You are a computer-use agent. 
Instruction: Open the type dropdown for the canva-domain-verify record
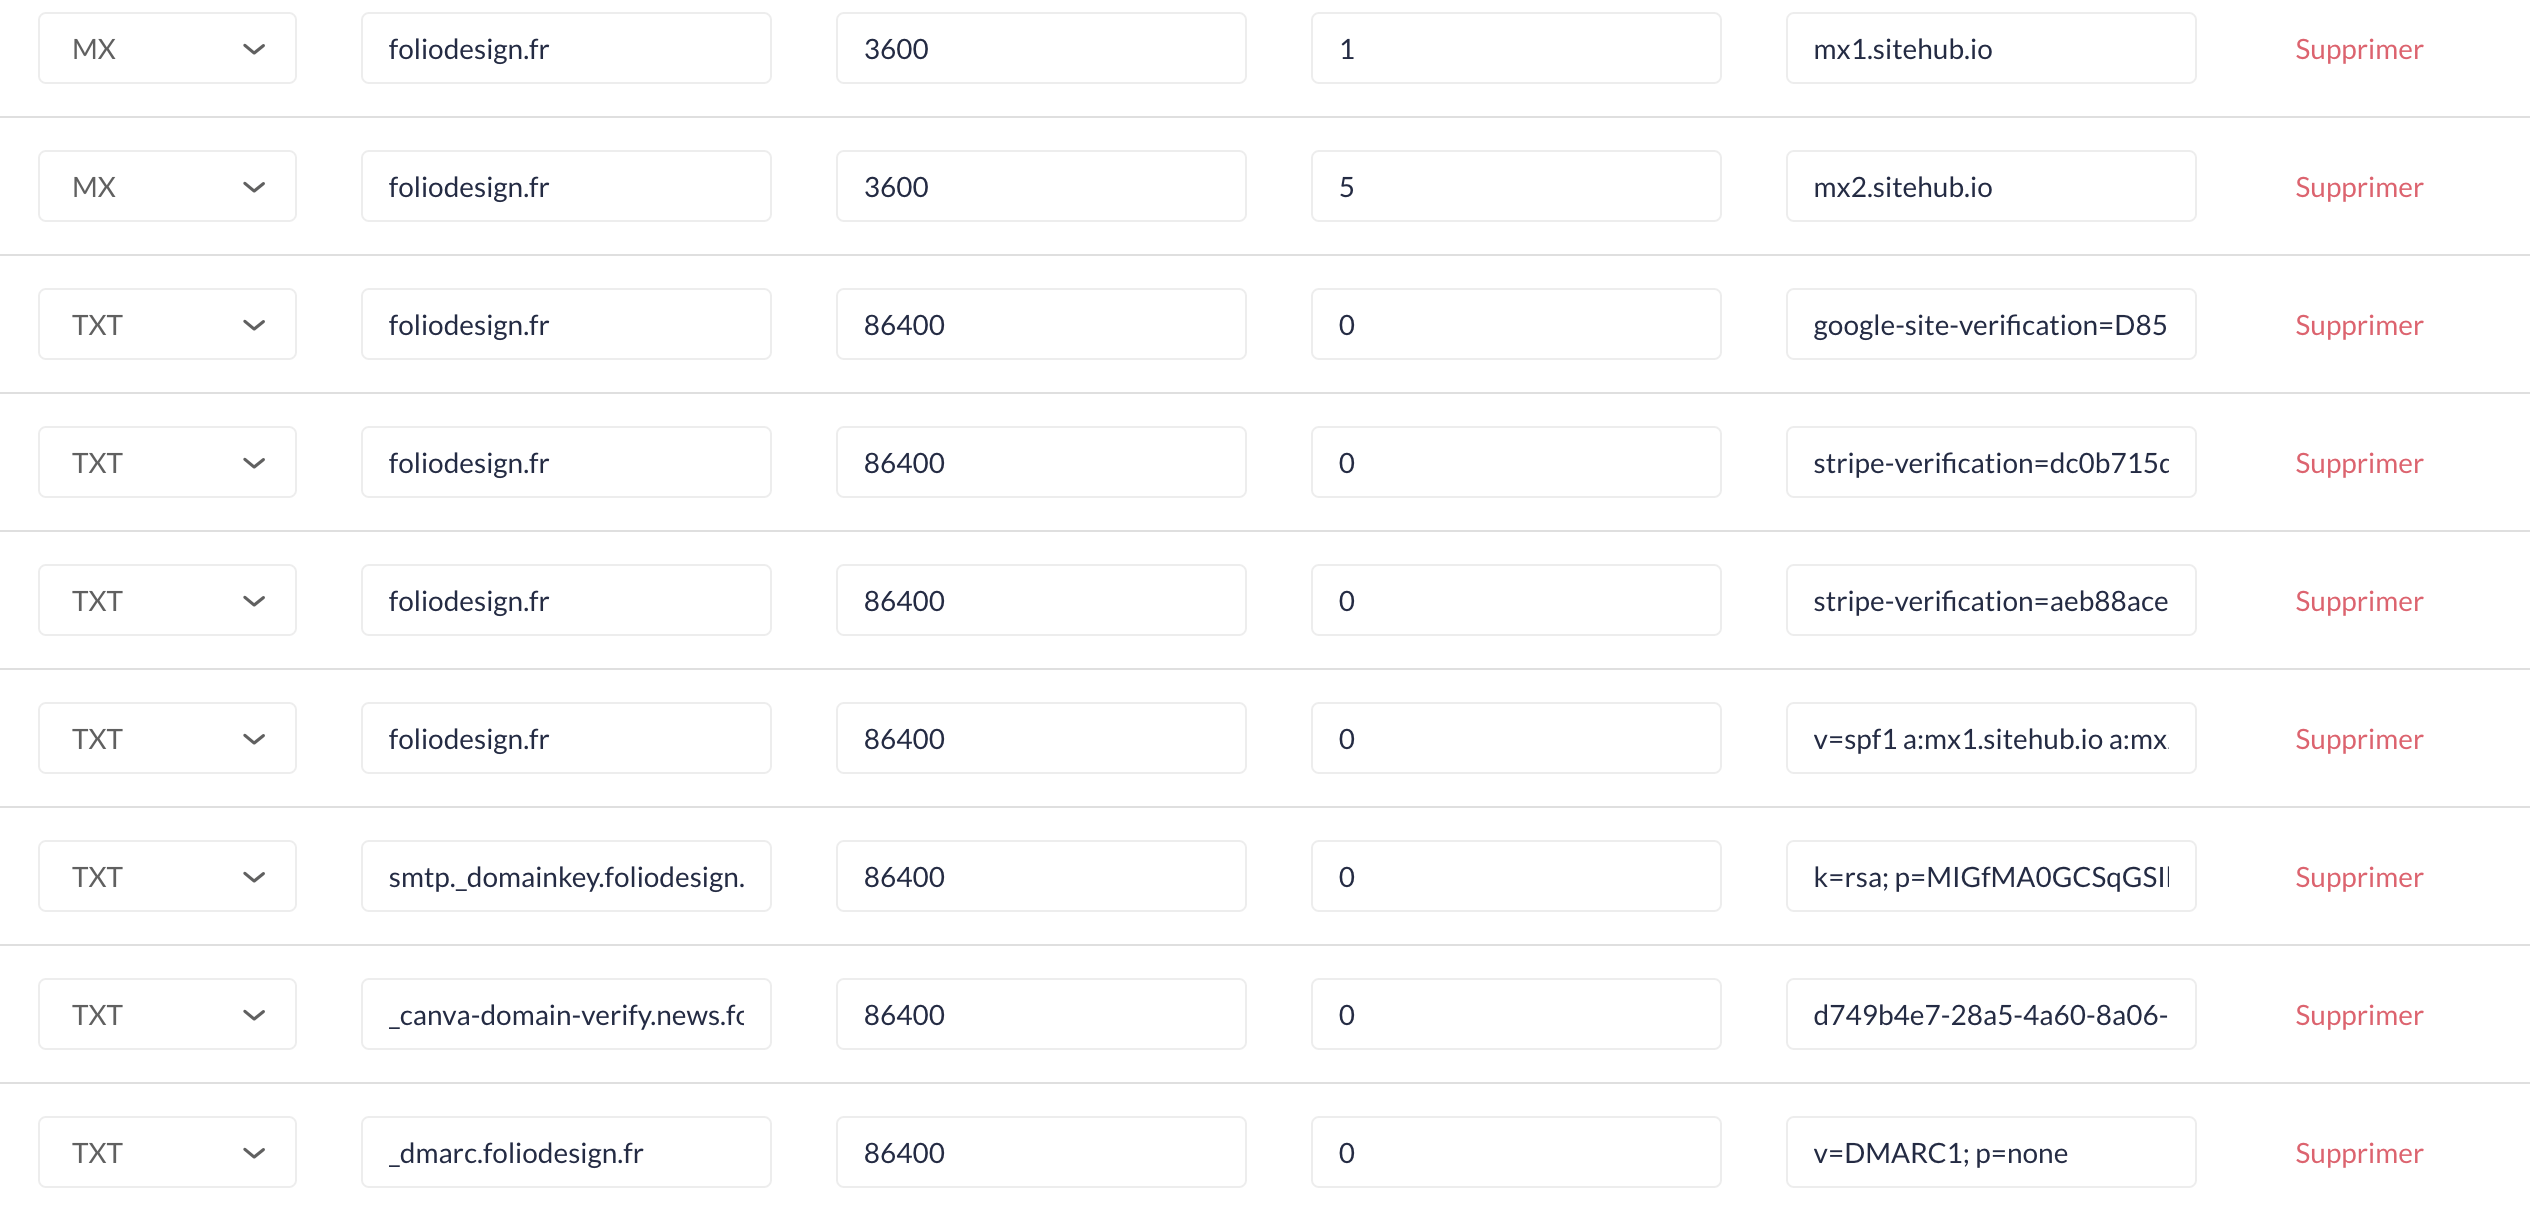pos(167,1015)
